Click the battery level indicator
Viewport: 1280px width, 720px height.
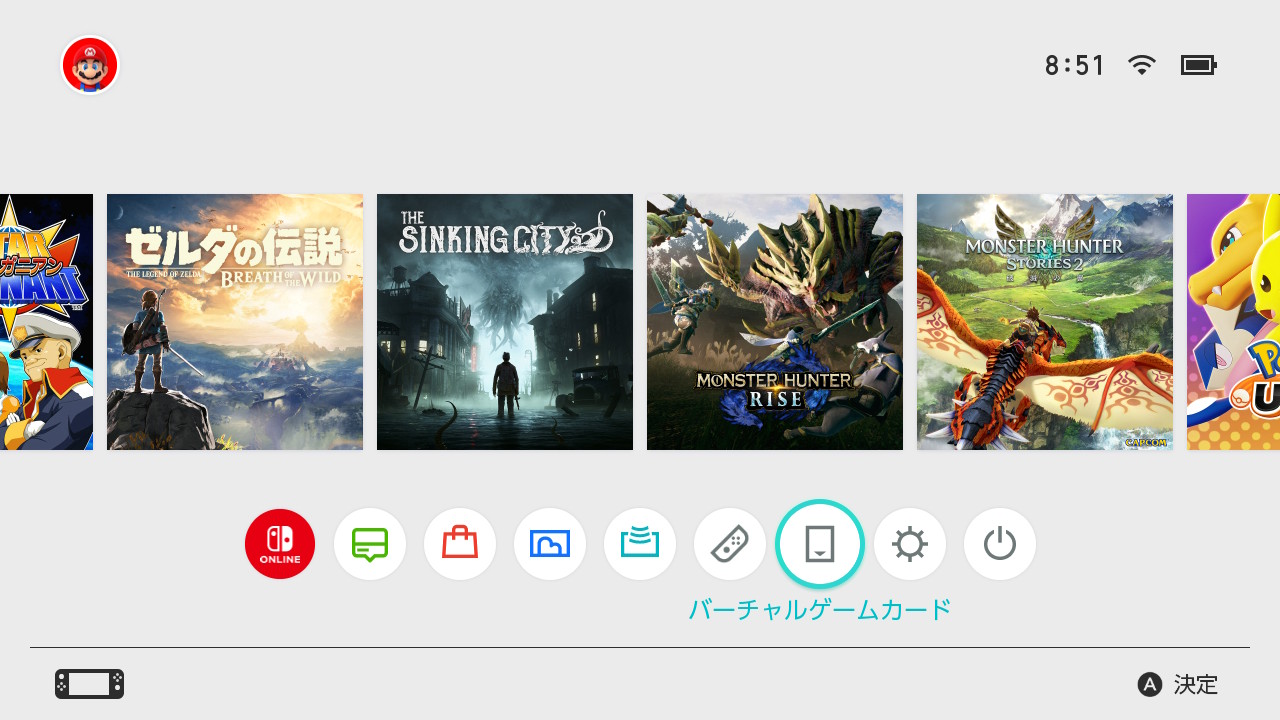[x=1198, y=65]
